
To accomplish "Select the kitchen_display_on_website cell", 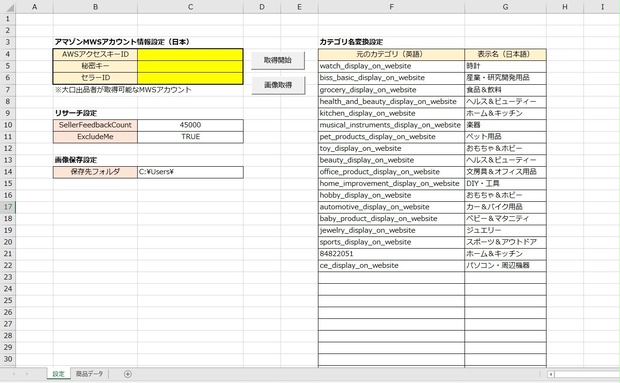I will tap(391, 113).
